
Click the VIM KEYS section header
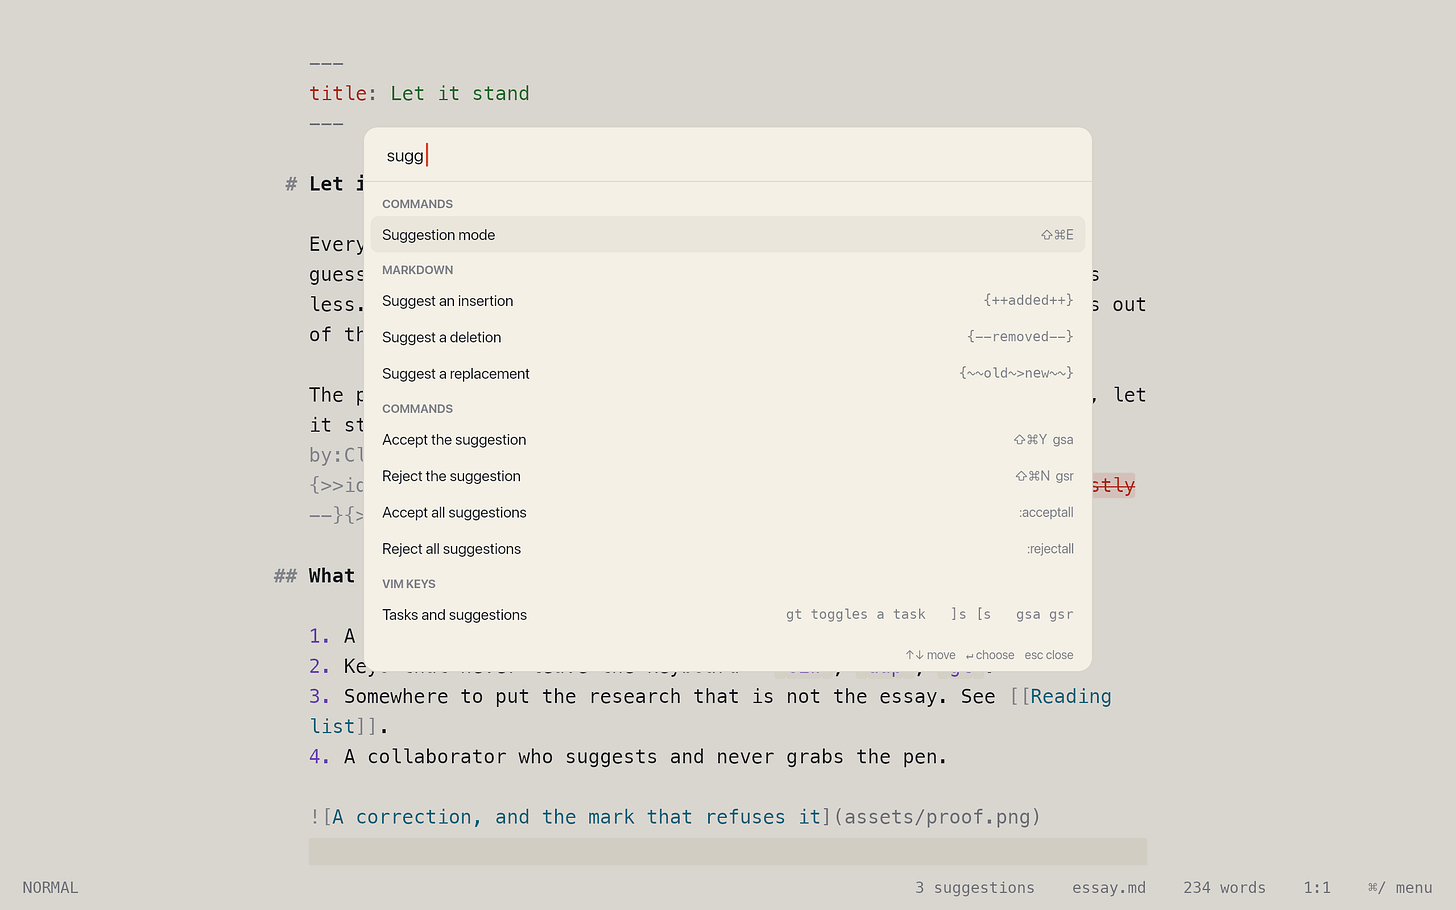coord(409,584)
